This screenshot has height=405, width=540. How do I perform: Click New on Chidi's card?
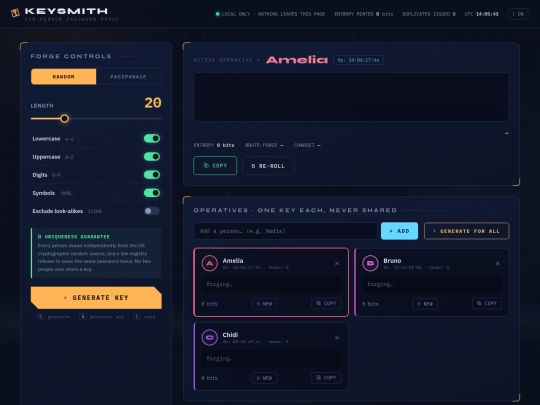tap(264, 378)
